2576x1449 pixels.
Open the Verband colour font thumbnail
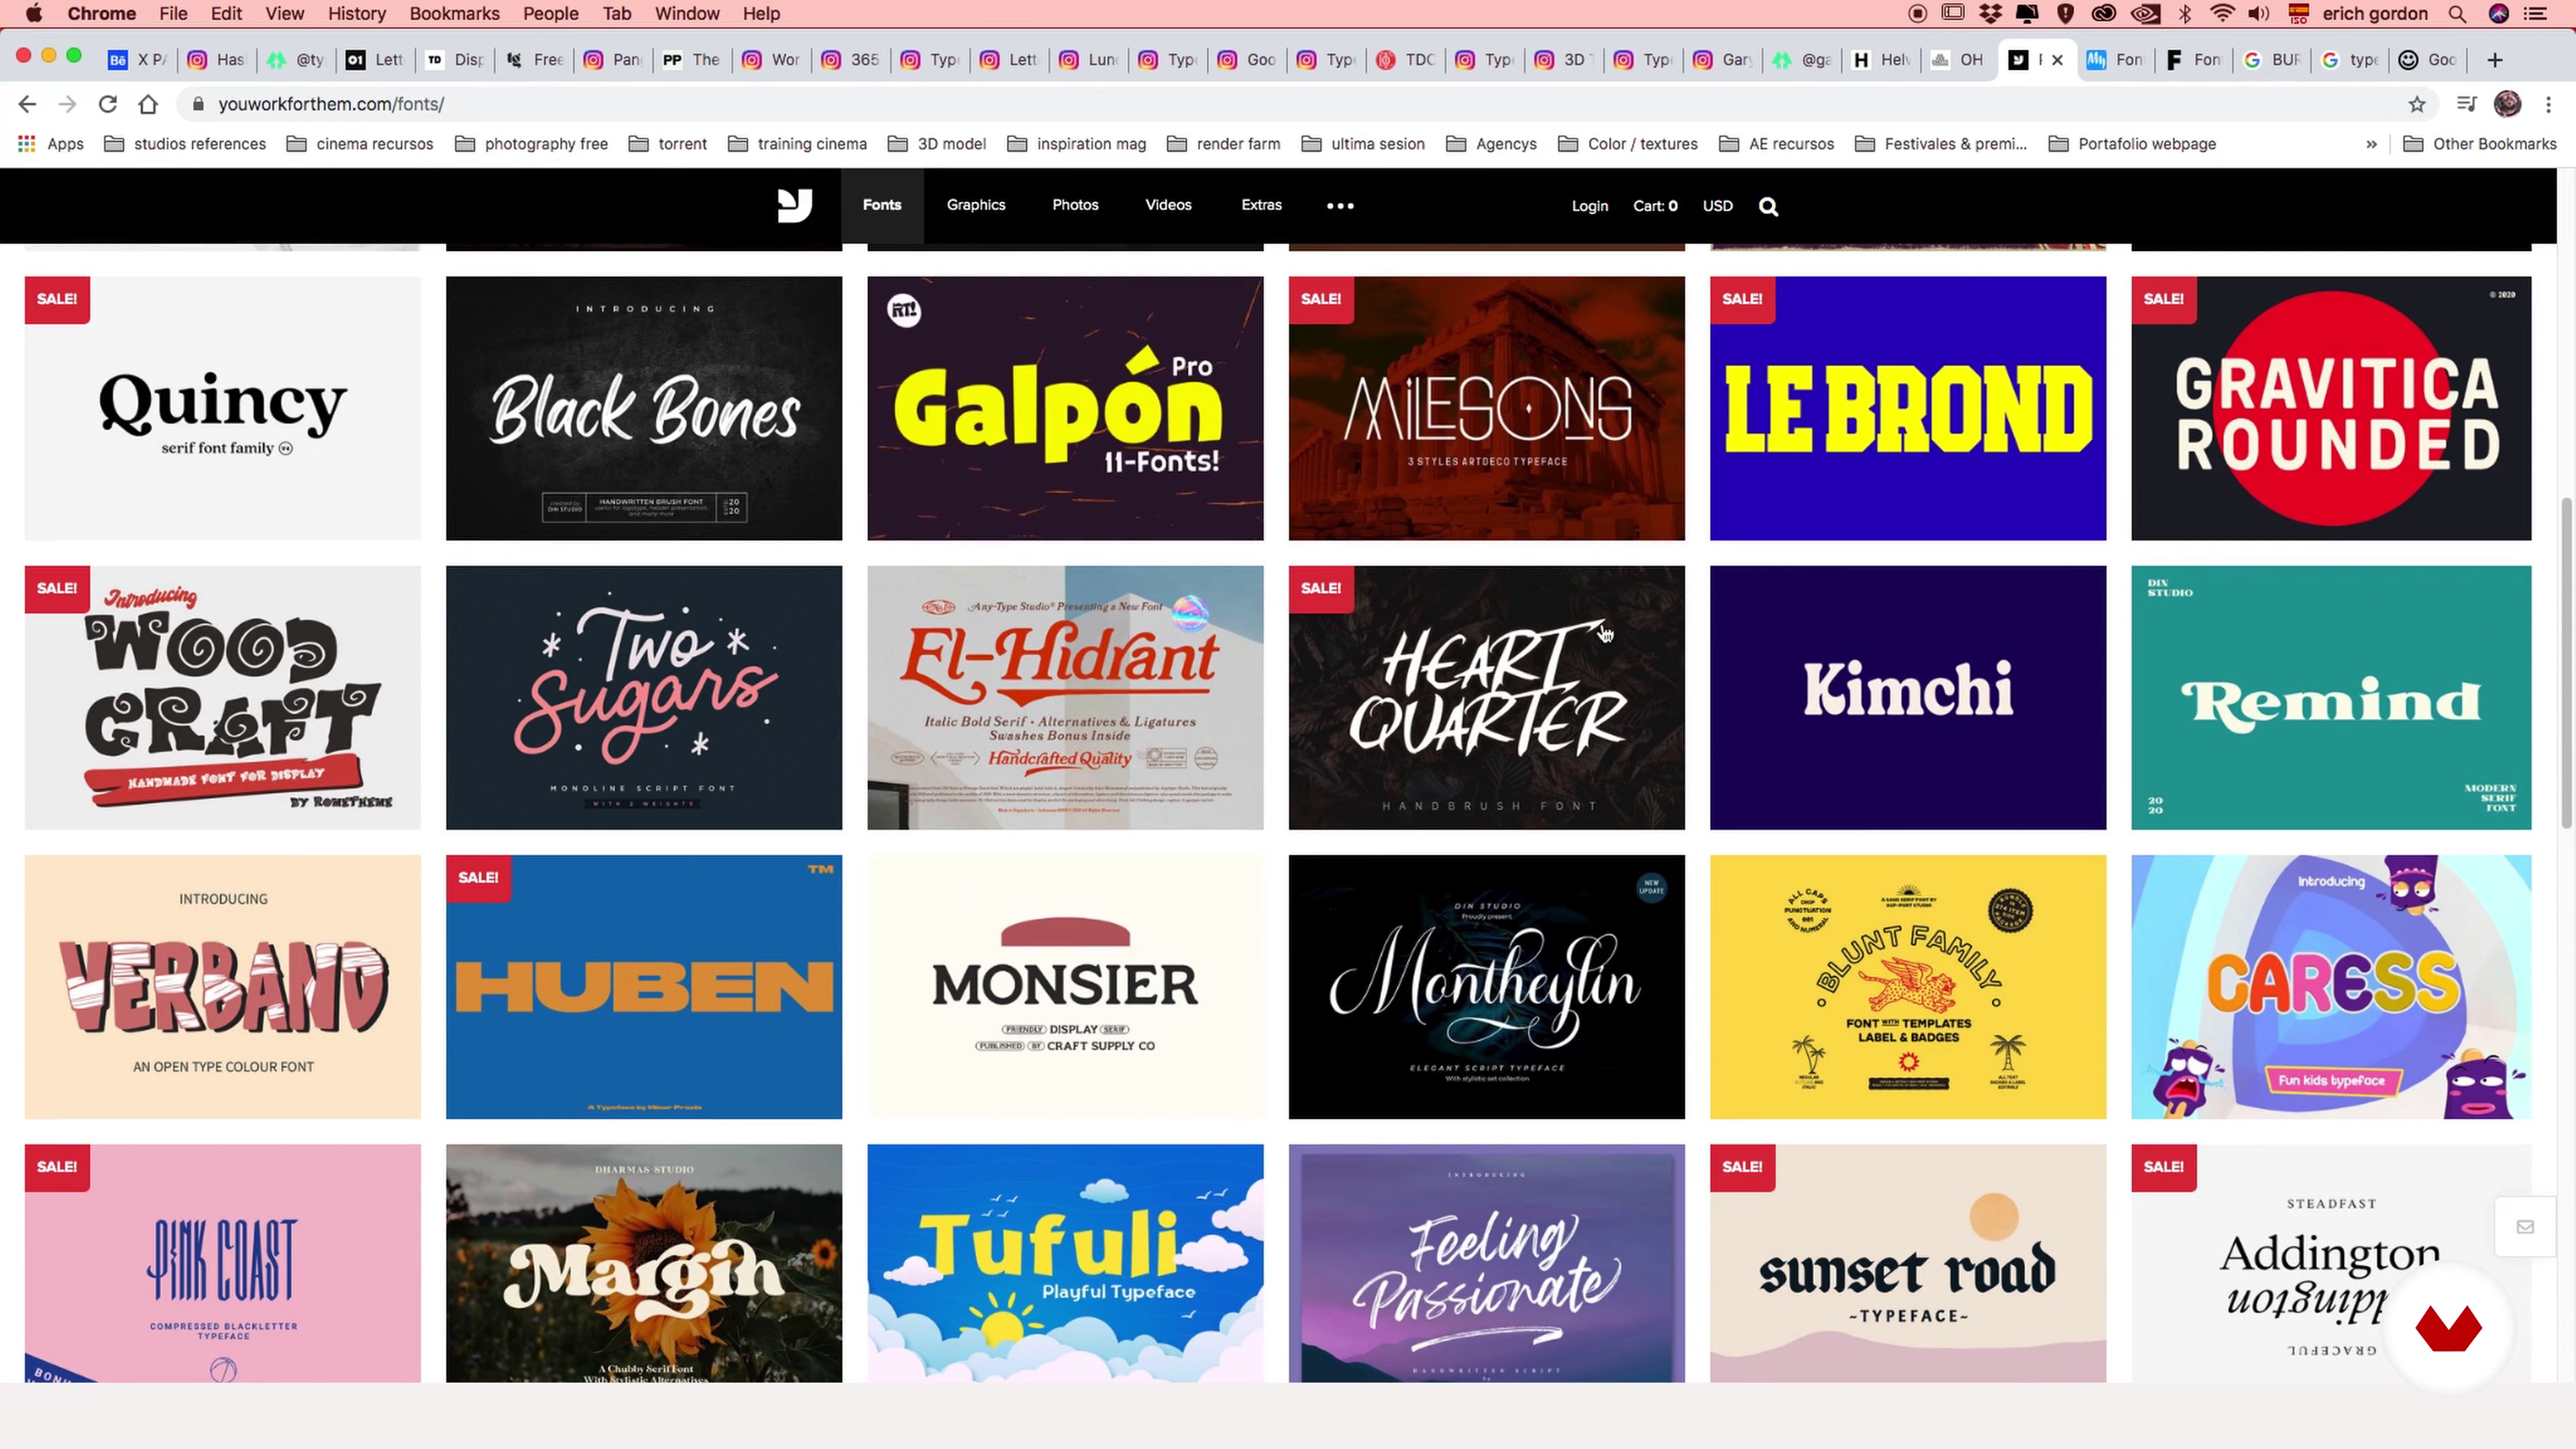click(223, 987)
